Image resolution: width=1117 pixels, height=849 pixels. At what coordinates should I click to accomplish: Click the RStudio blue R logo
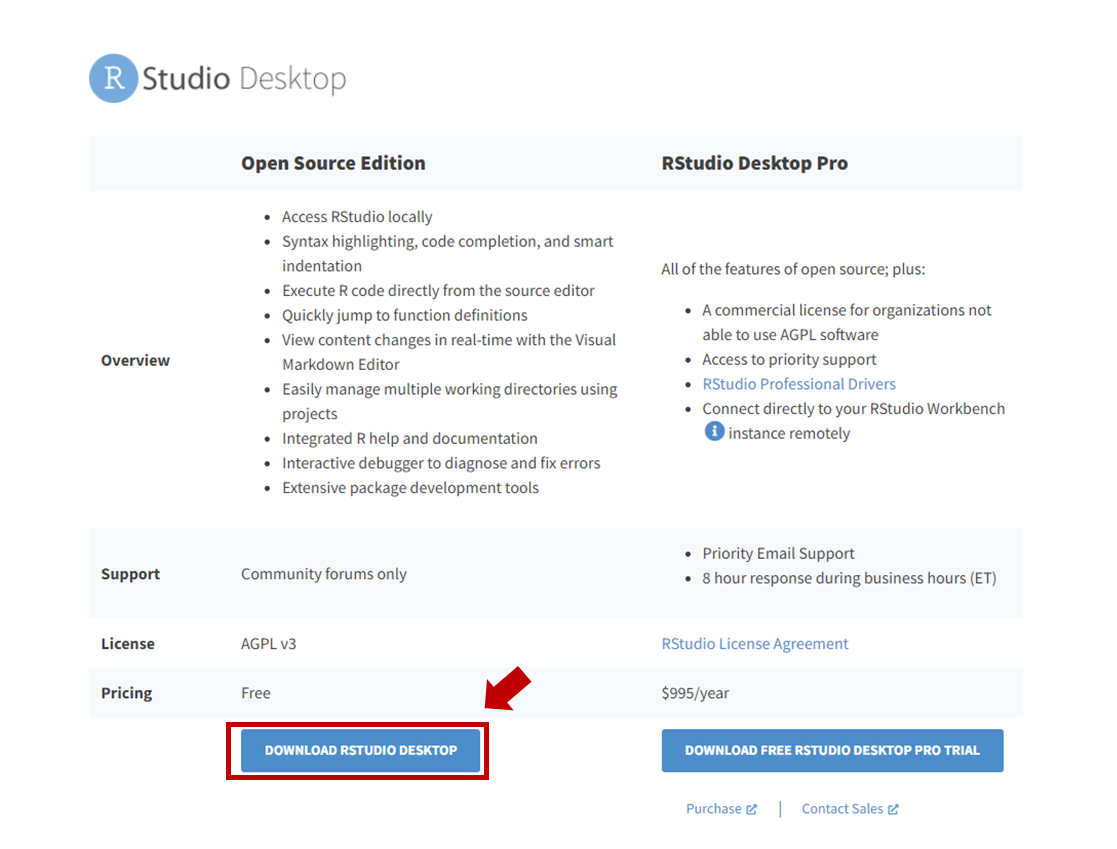pyautogui.click(x=113, y=78)
